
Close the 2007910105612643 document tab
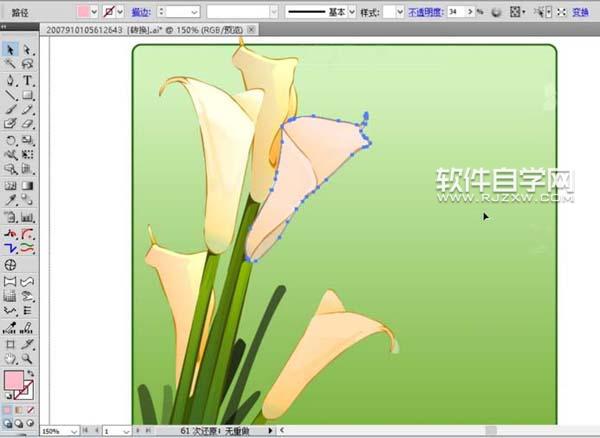251,29
